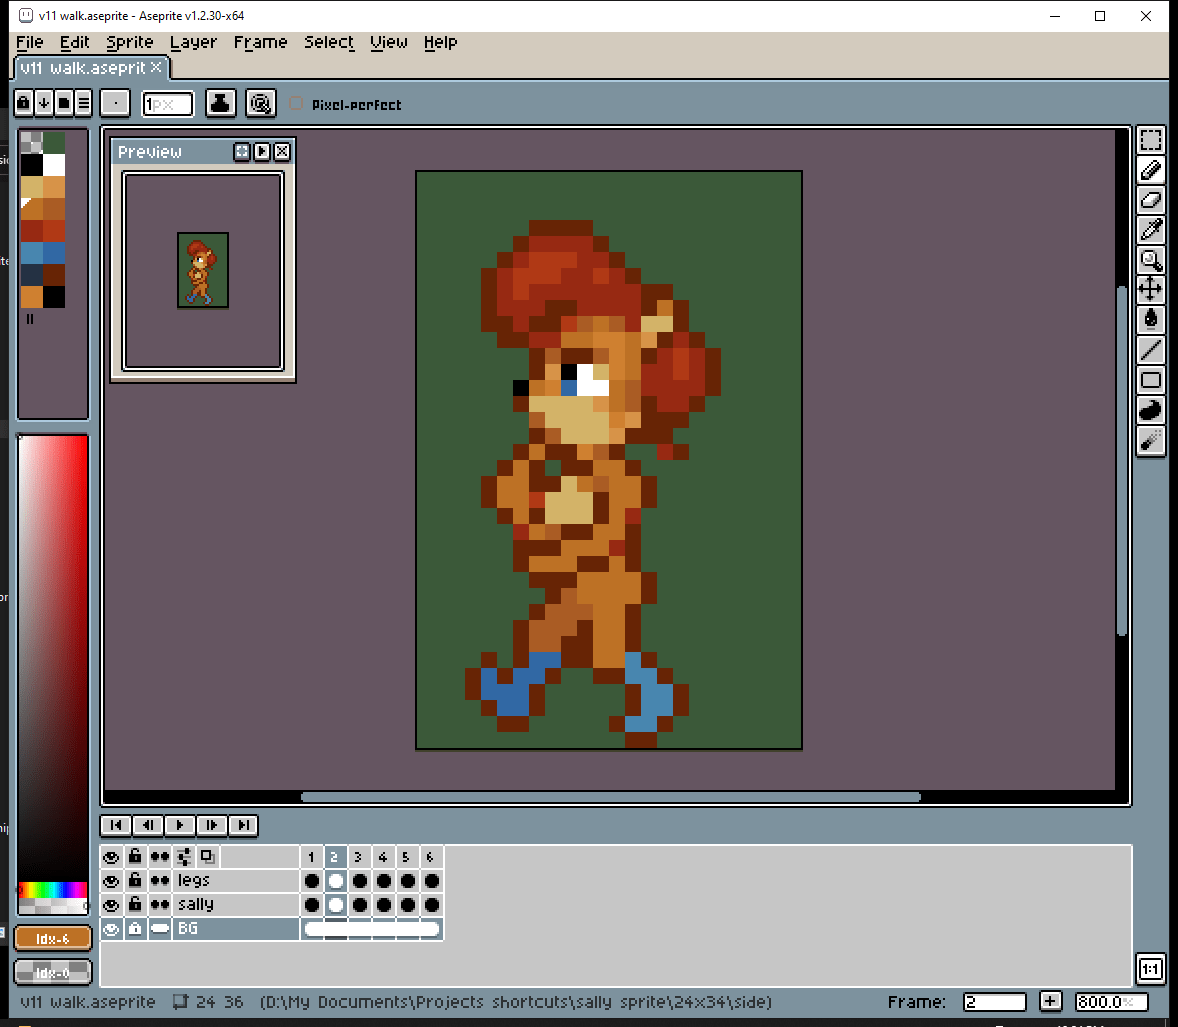Pick the Eyedropper tool
The image size is (1178, 1027).
1151,231
